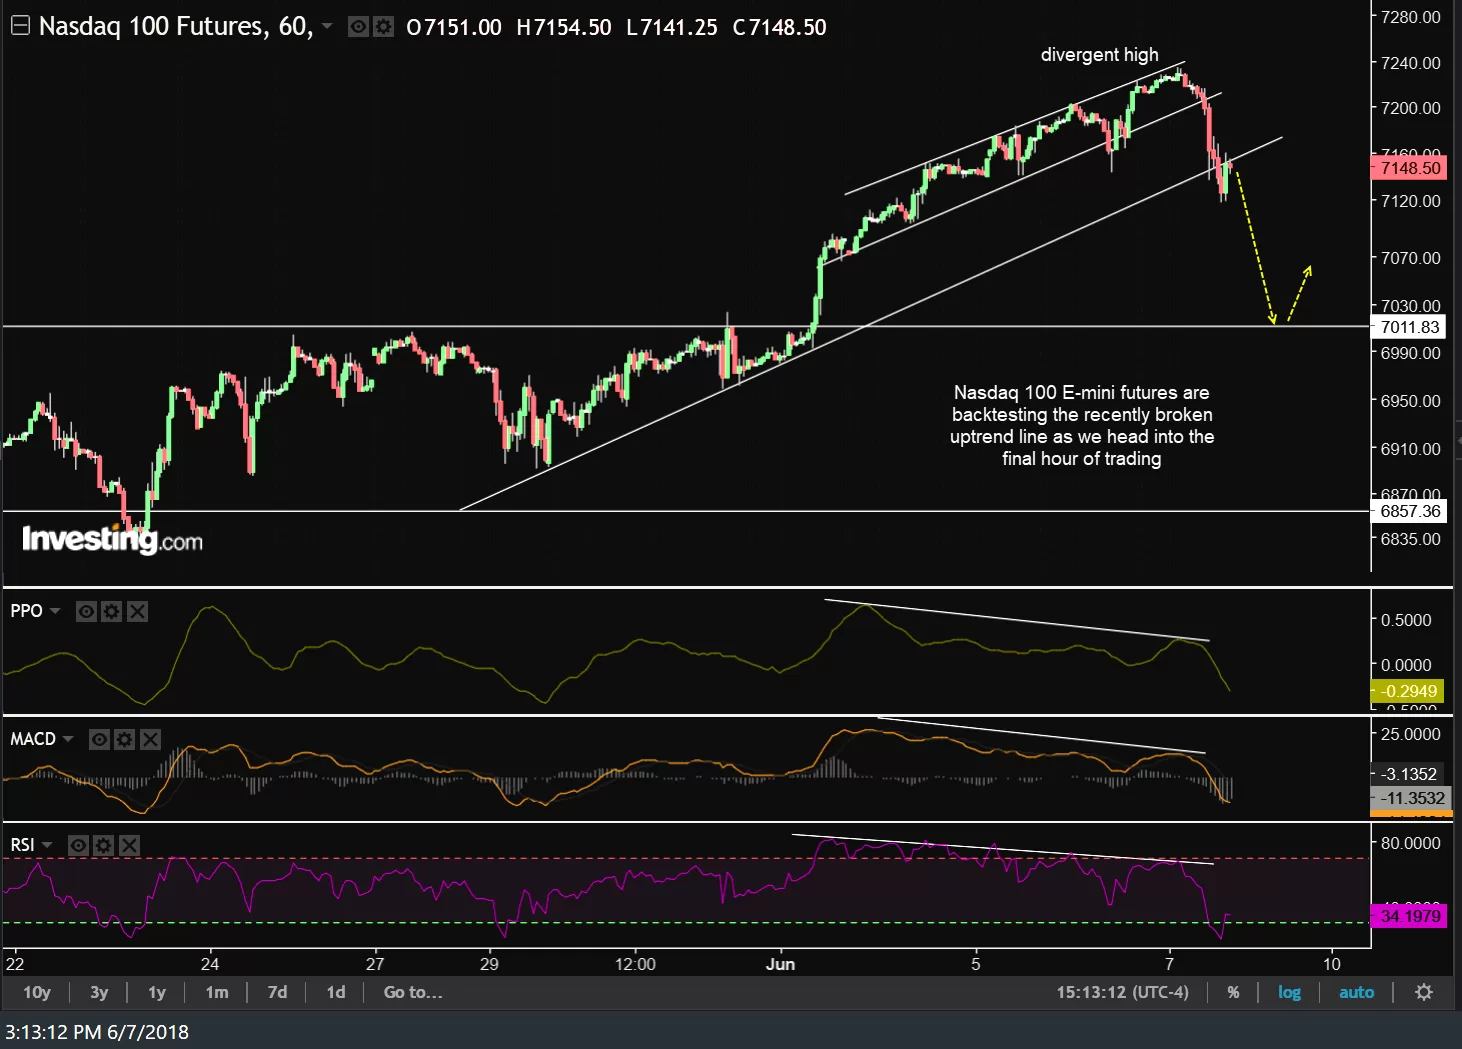This screenshot has width=1462, height=1049.
Task: Click the MACD indicator title
Action: point(33,739)
